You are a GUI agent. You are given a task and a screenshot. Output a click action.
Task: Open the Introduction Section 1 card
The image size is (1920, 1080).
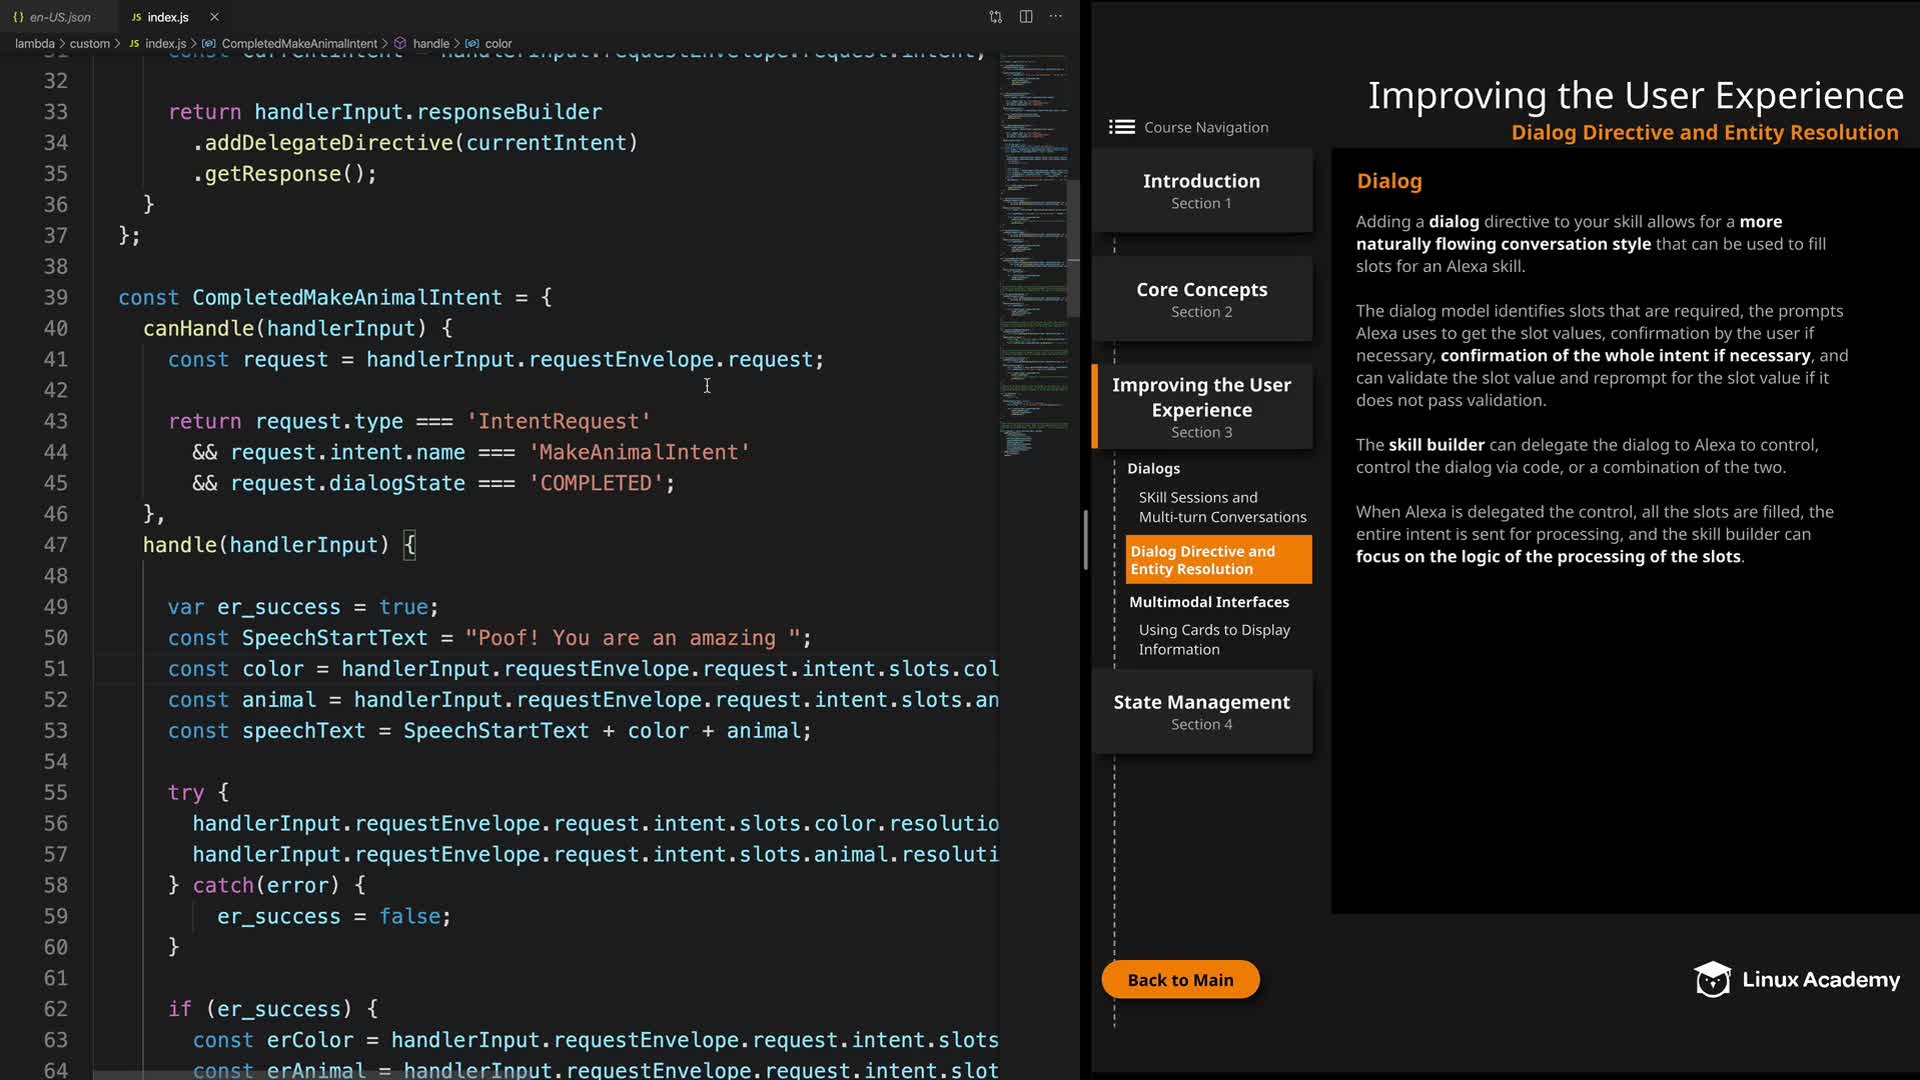tap(1201, 190)
